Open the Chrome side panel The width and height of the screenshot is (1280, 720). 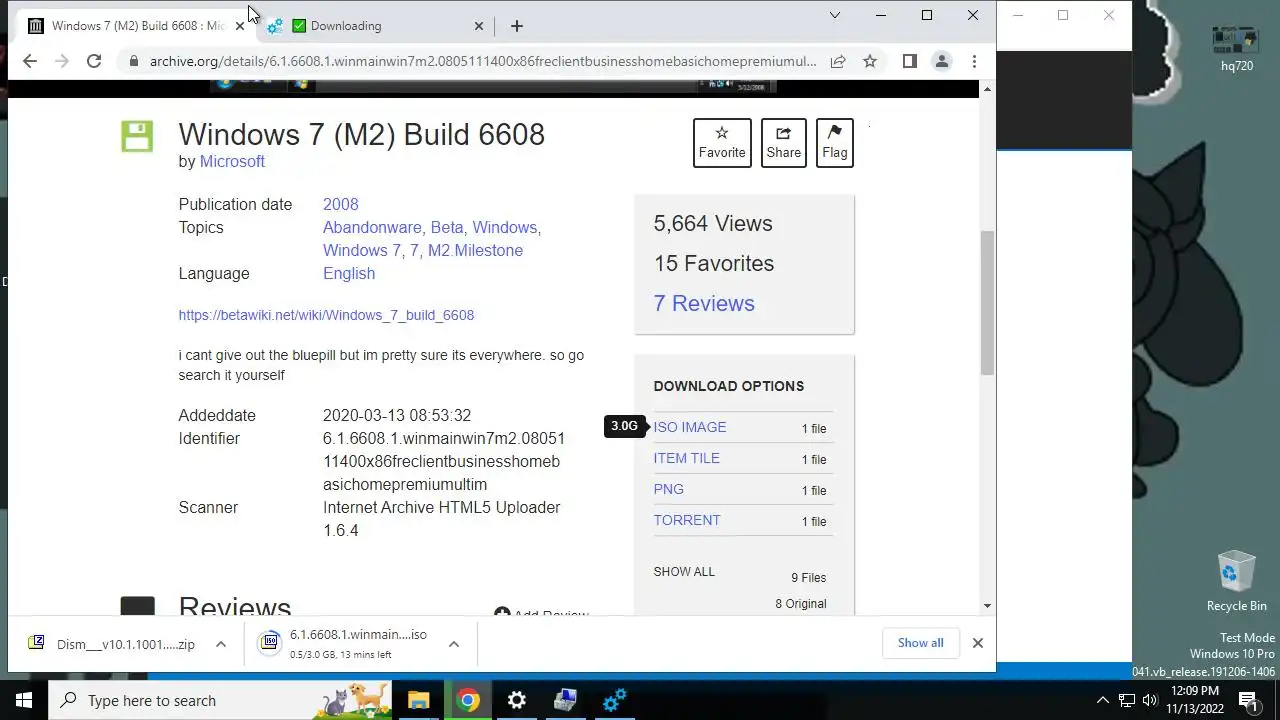909,61
